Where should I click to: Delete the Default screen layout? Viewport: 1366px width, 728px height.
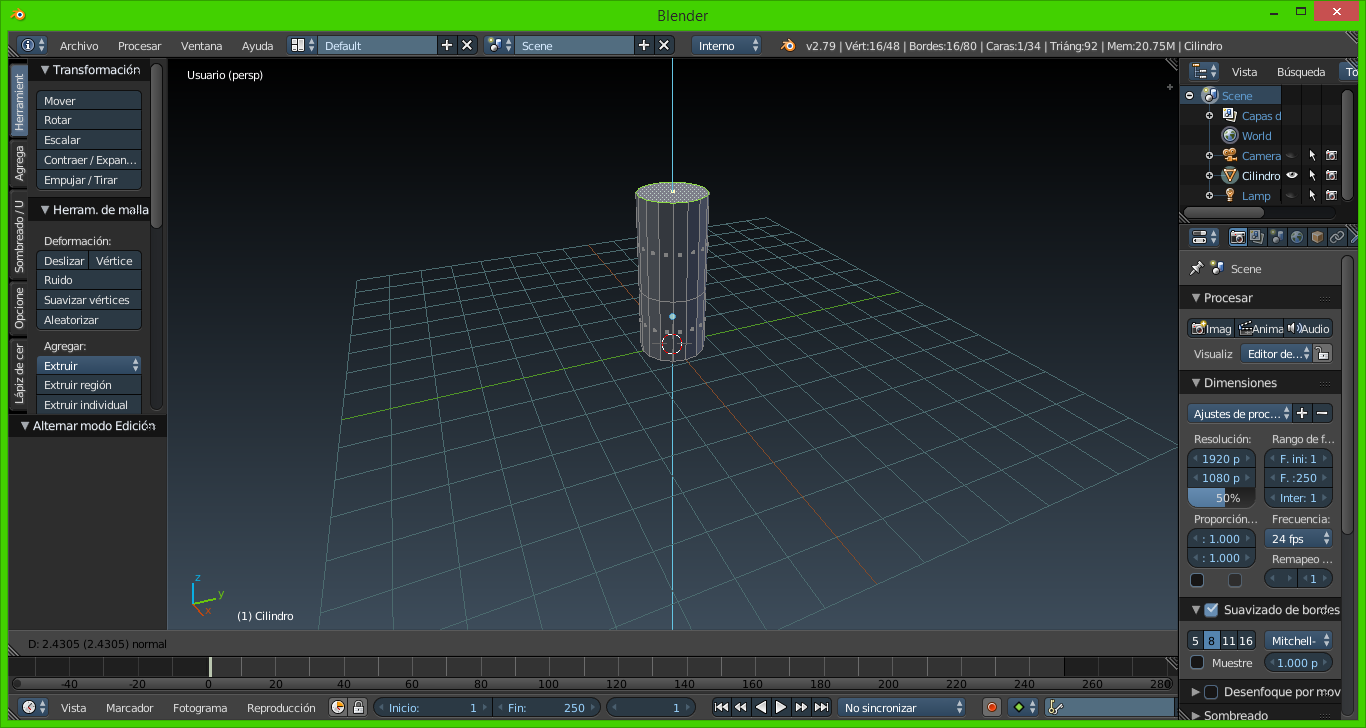tap(466, 46)
